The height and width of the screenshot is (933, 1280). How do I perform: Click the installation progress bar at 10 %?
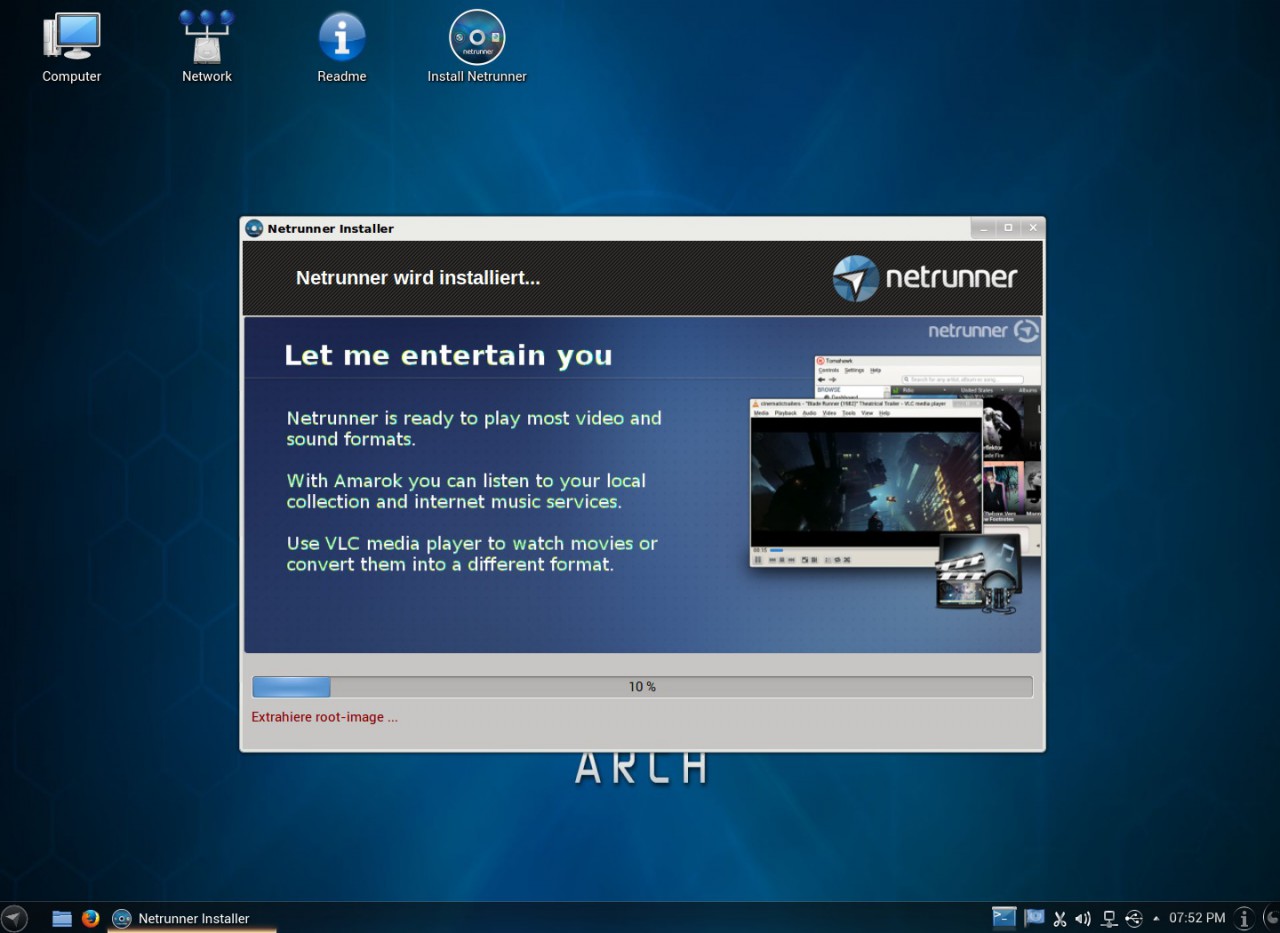(642, 687)
